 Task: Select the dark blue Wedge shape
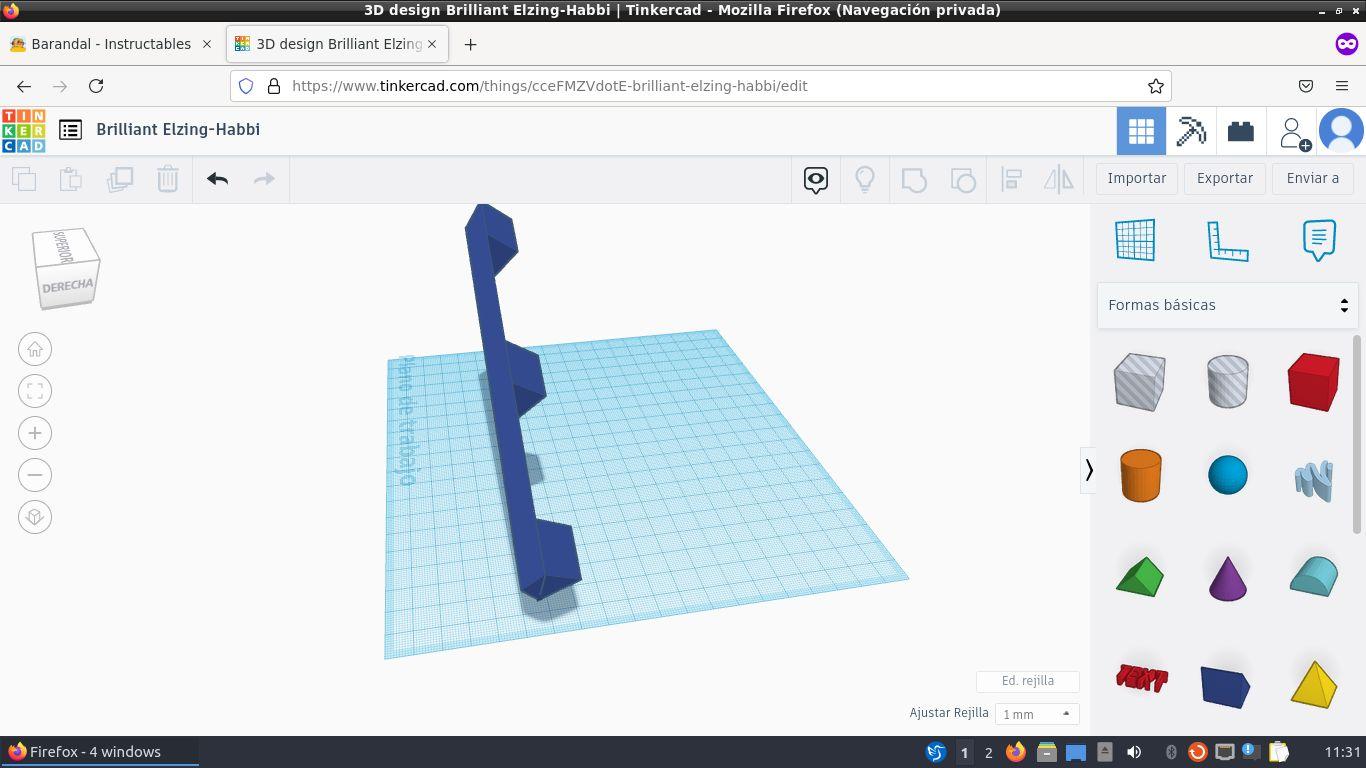coord(1226,687)
